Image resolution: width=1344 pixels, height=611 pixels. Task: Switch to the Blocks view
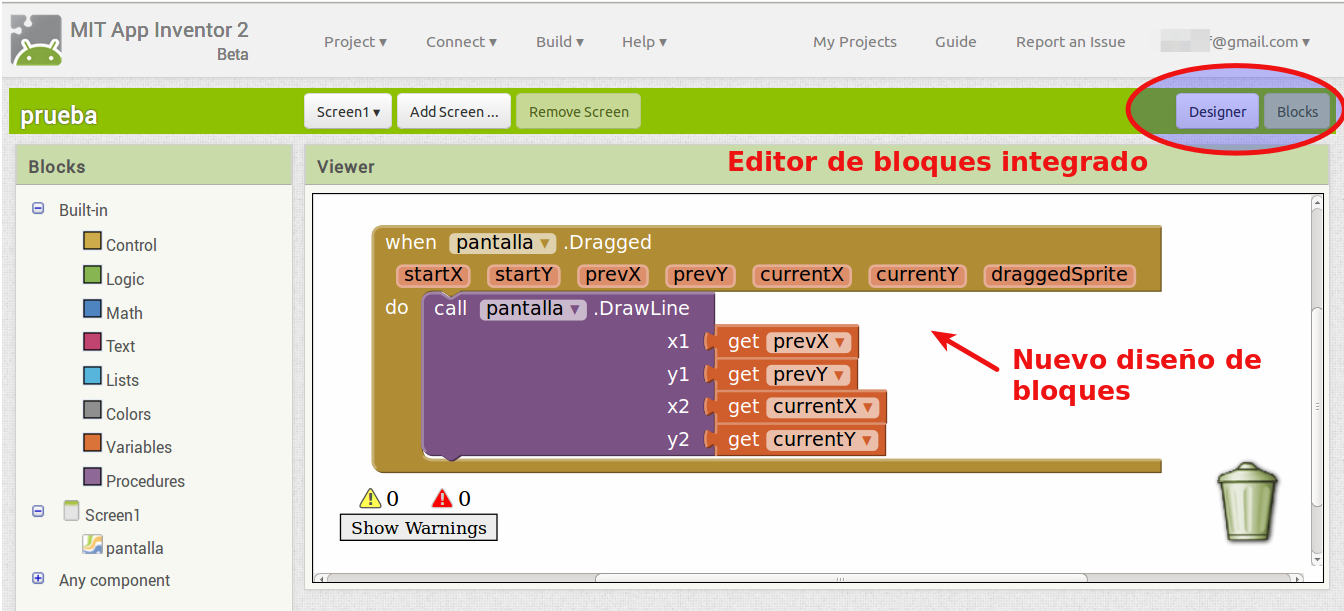(x=1297, y=111)
